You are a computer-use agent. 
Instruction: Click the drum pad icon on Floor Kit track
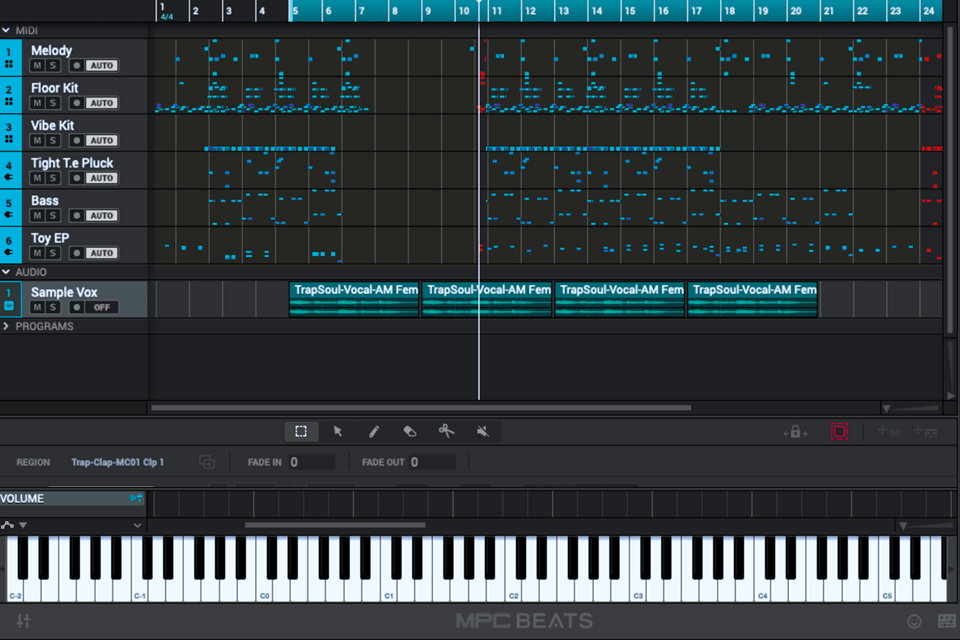9,101
